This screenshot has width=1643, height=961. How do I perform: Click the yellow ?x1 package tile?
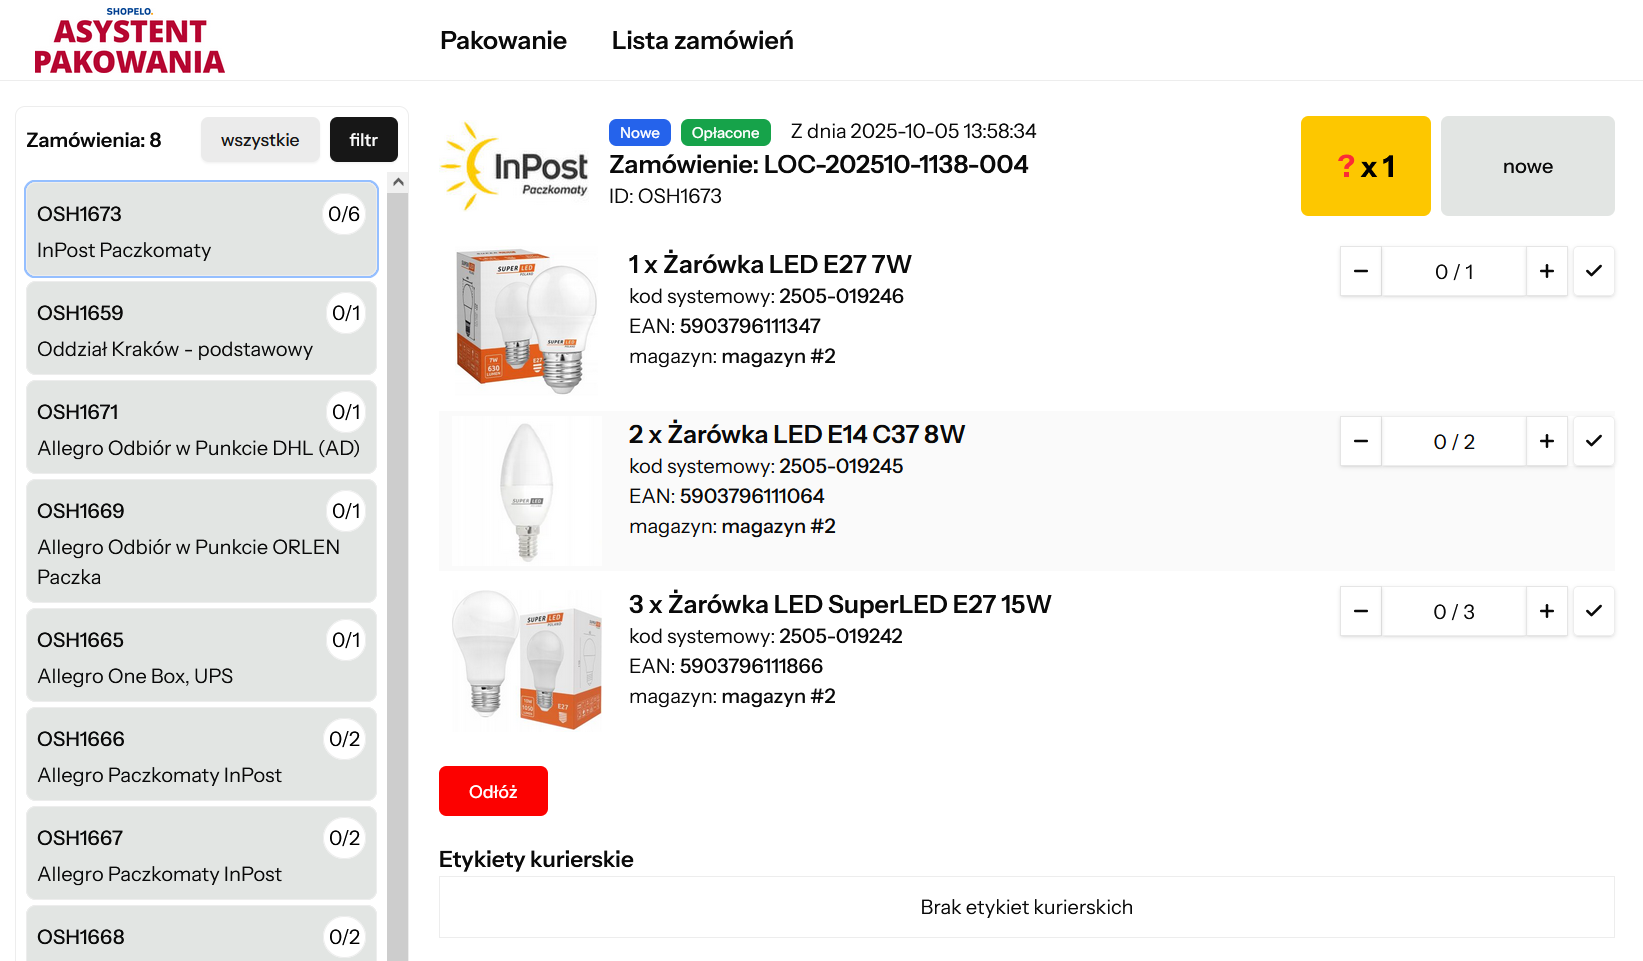click(x=1365, y=166)
